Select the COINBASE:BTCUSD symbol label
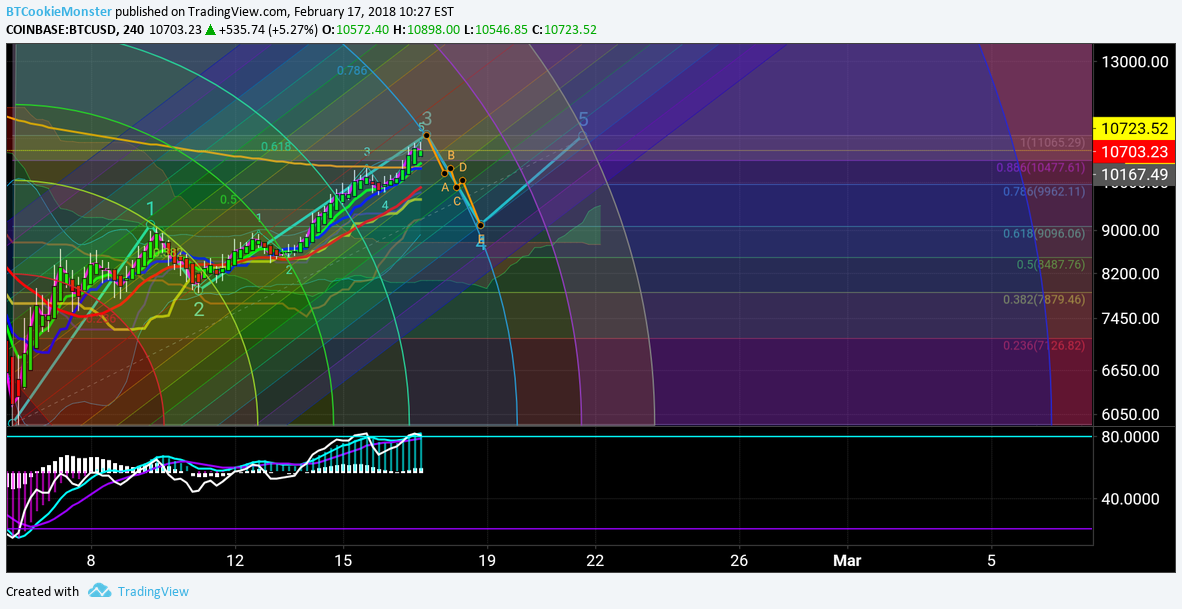Screen dimensions: 1182x609 (x=61, y=29)
